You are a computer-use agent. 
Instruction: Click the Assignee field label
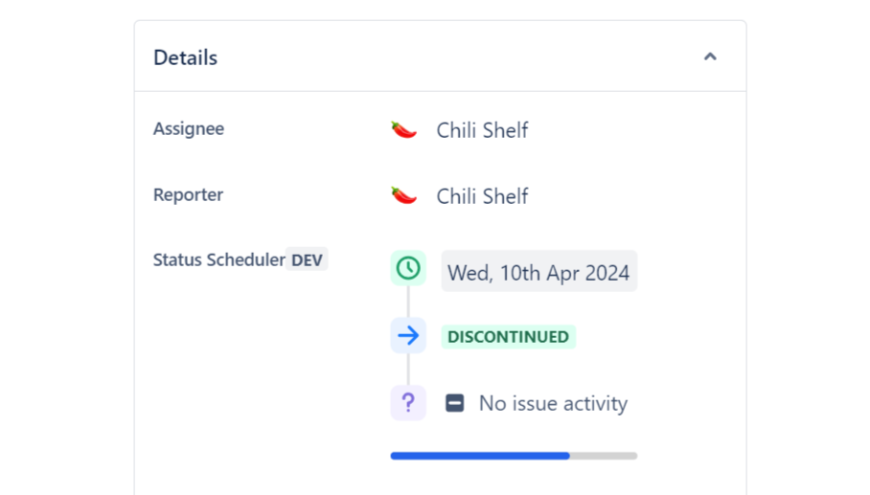[188, 129]
